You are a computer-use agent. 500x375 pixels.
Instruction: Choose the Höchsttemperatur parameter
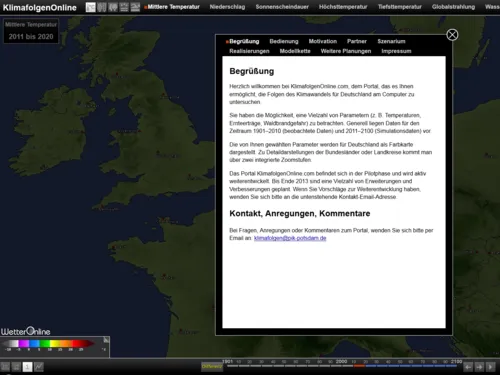[343, 7]
